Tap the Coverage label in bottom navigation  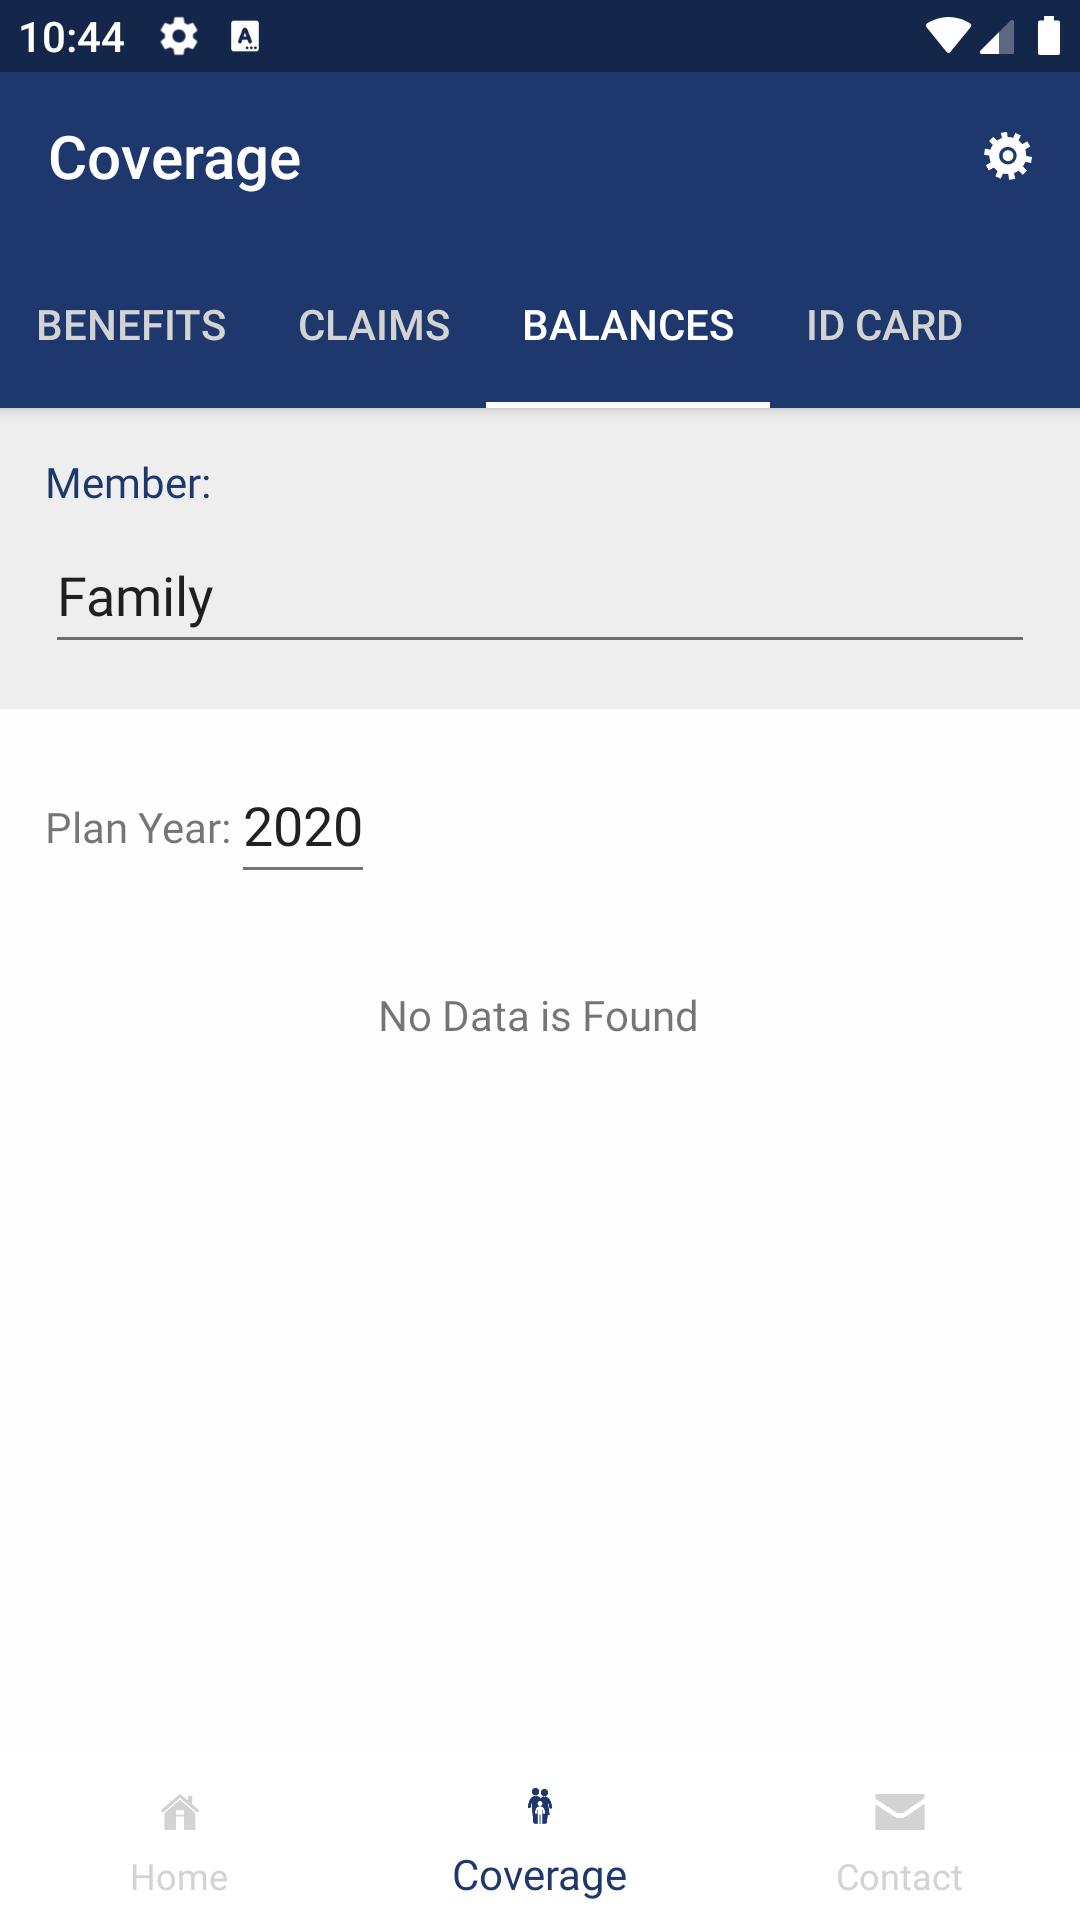540,1876
